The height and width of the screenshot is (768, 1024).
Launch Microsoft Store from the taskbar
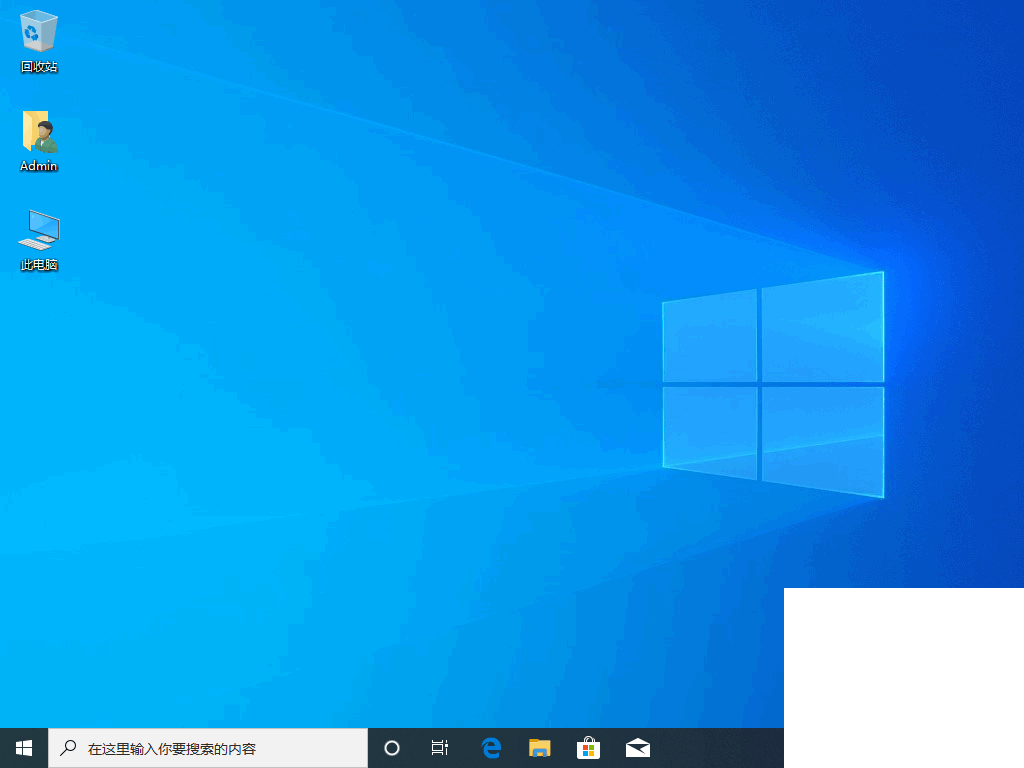click(589, 748)
